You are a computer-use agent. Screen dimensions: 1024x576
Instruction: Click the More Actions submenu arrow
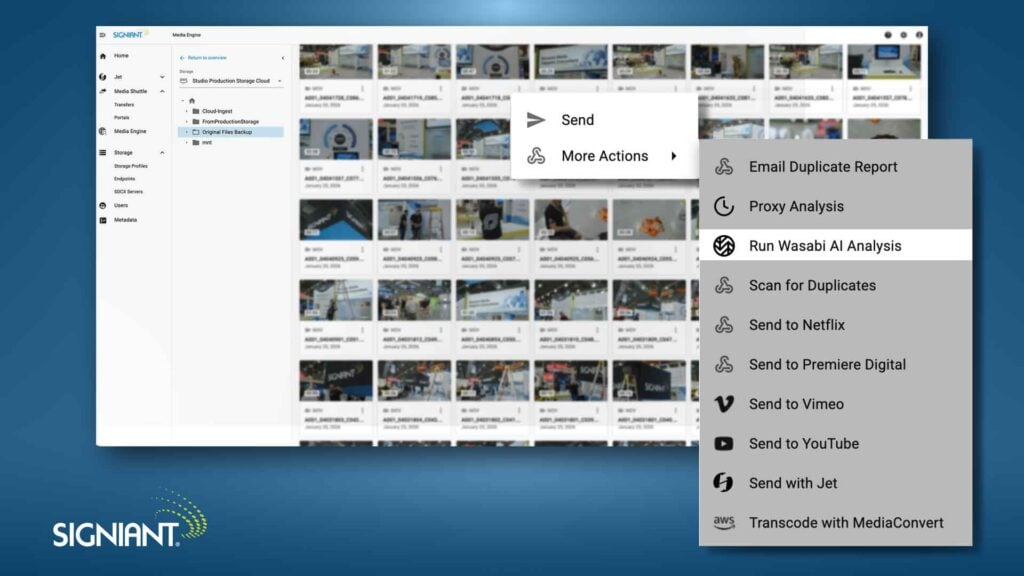pos(673,156)
